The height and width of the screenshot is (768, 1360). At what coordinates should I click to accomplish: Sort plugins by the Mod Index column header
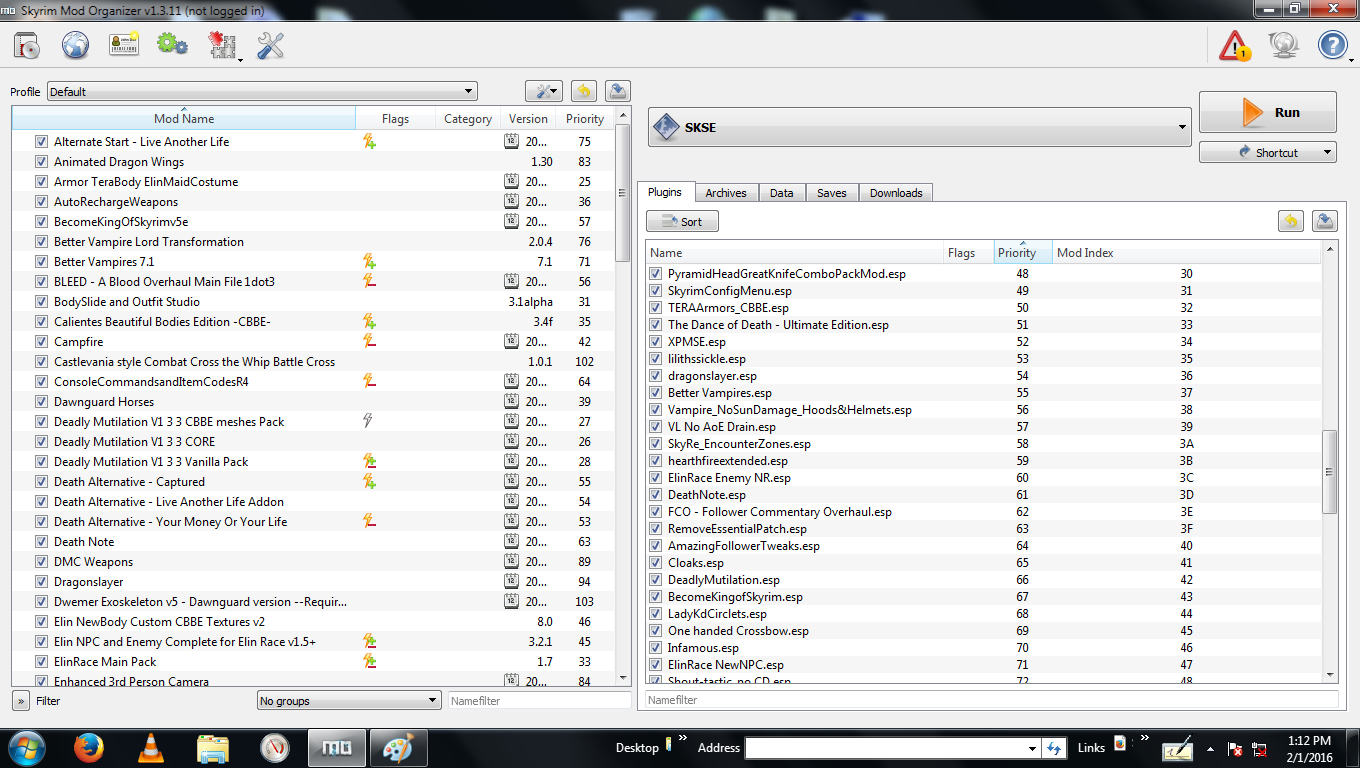1185,253
